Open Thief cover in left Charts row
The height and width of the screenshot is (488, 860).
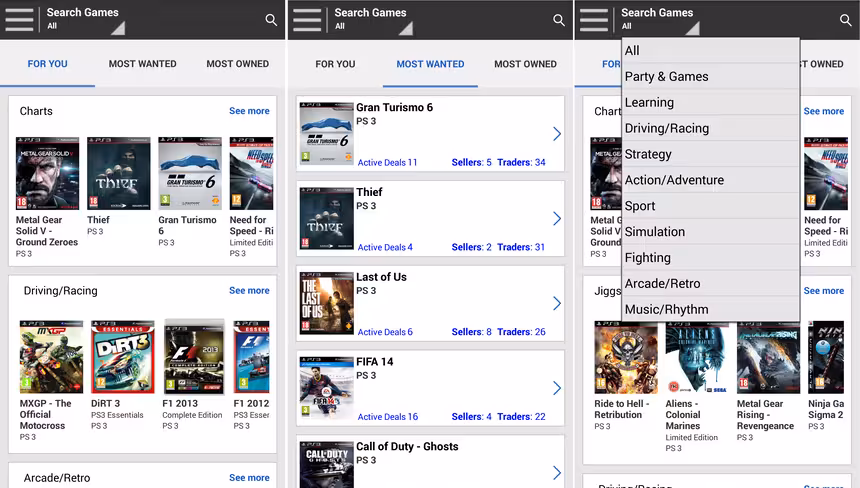(x=118, y=173)
